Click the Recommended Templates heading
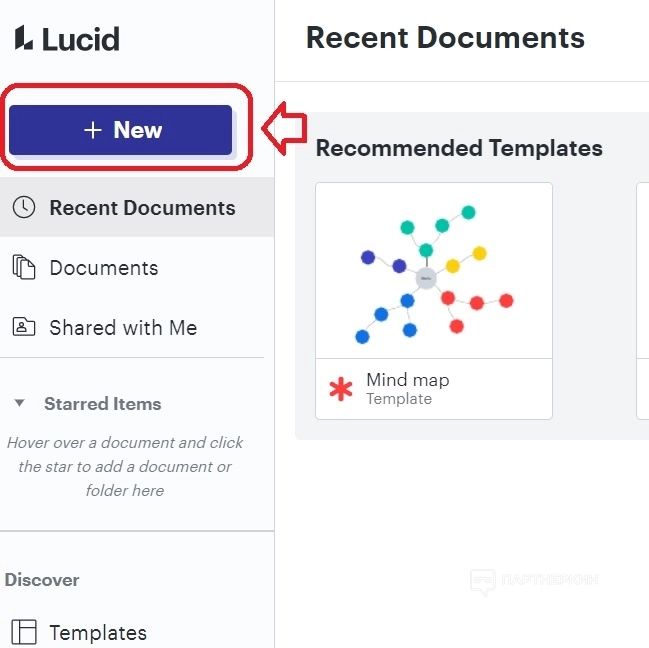Image resolution: width=649 pixels, height=648 pixels. click(459, 149)
